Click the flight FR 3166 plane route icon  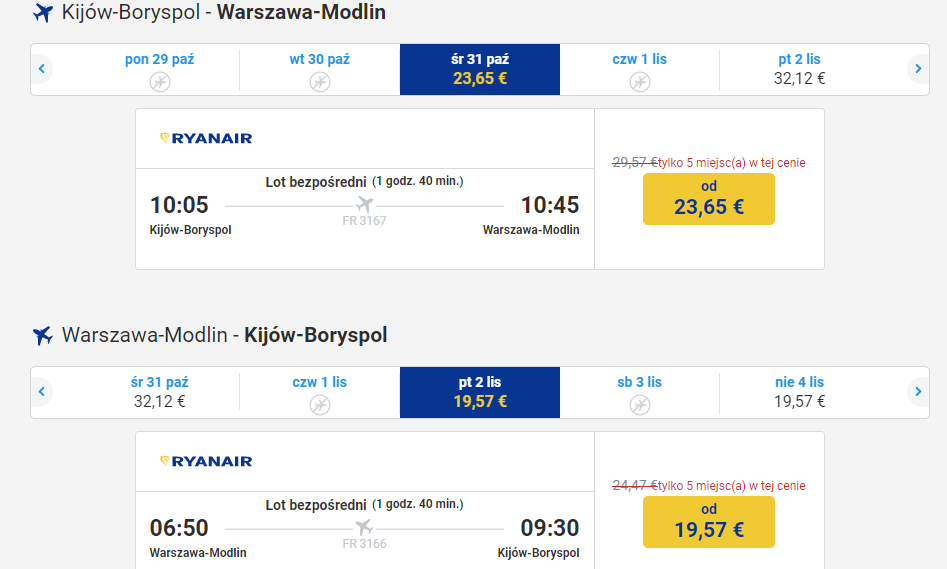365,527
